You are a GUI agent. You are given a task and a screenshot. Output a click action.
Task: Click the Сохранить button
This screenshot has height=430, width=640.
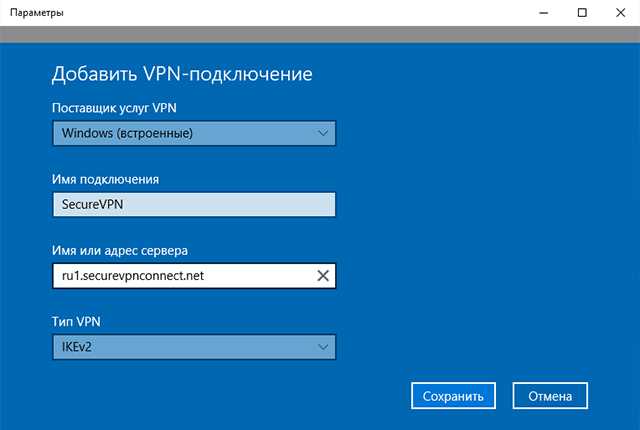point(453,396)
